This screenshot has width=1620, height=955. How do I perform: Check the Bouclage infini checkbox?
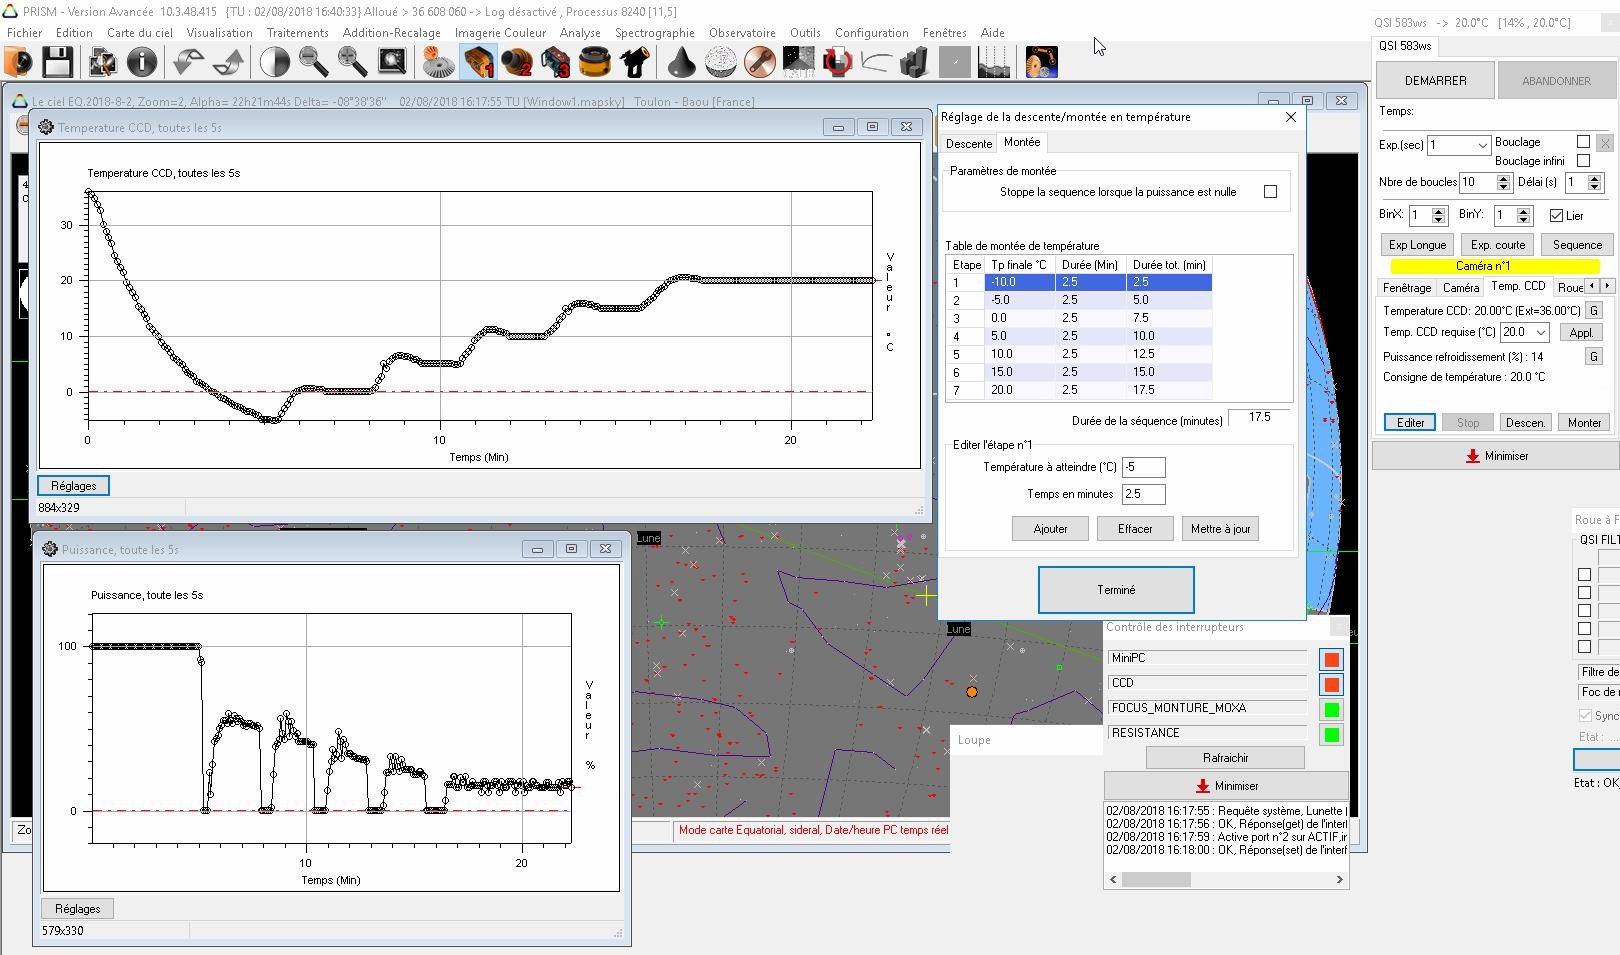click(x=1583, y=161)
